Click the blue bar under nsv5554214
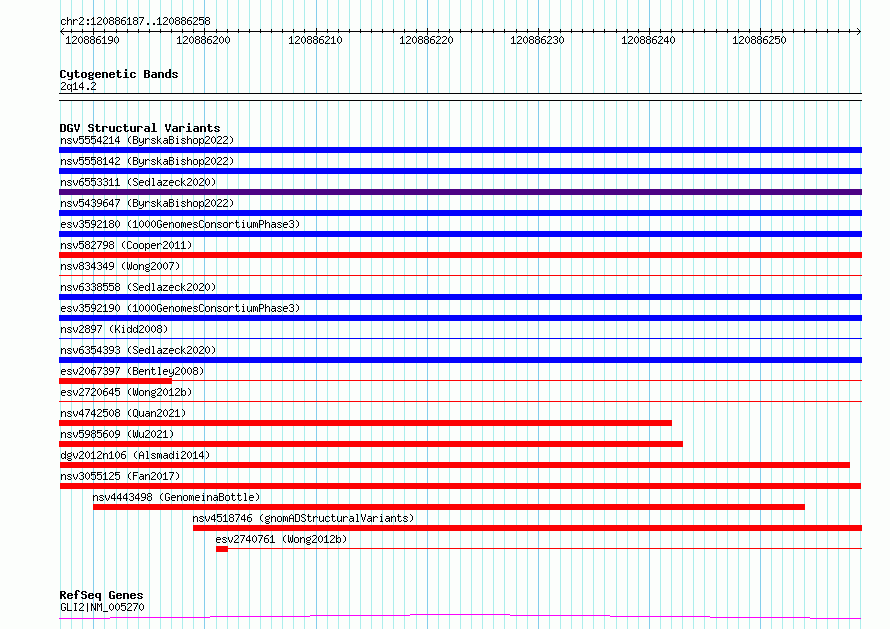This screenshot has height=629, width=890. [460, 150]
